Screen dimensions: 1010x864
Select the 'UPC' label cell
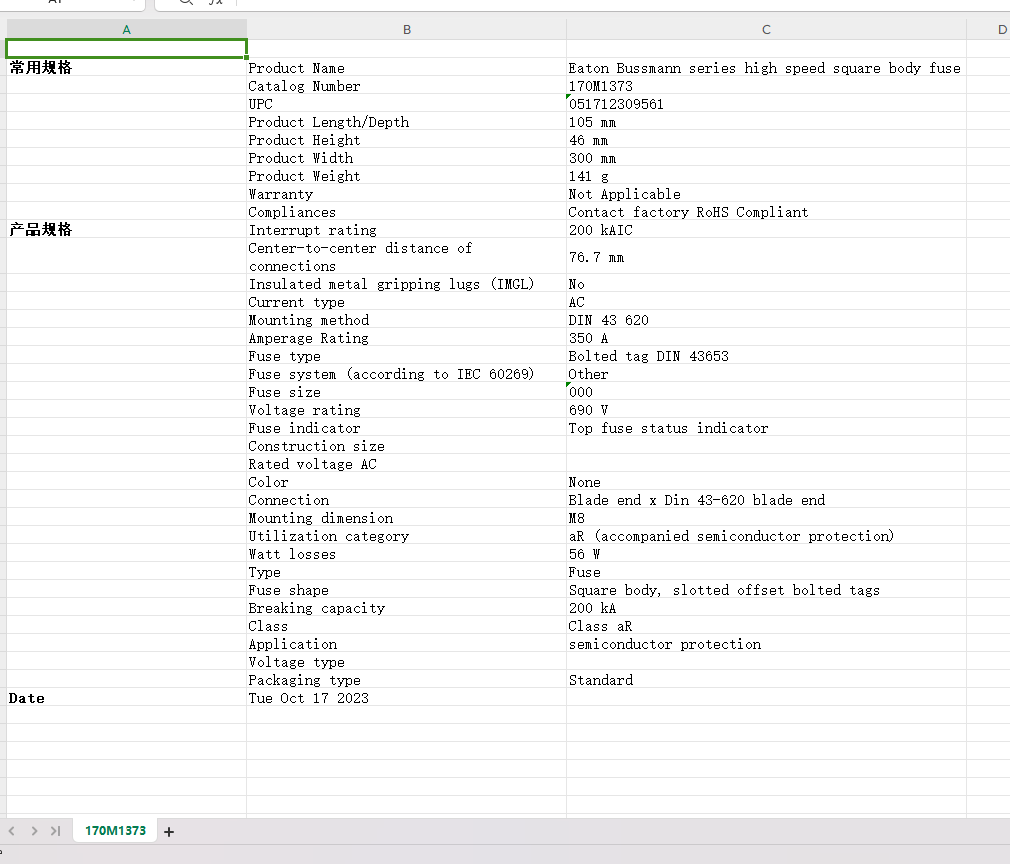pyautogui.click(x=406, y=104)
